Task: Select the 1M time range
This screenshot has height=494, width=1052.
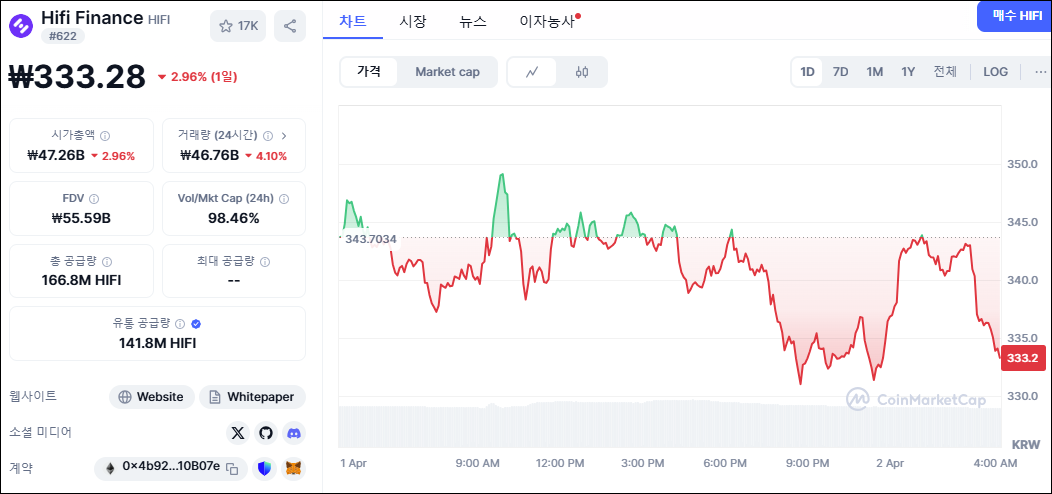Action: point(874,72)
